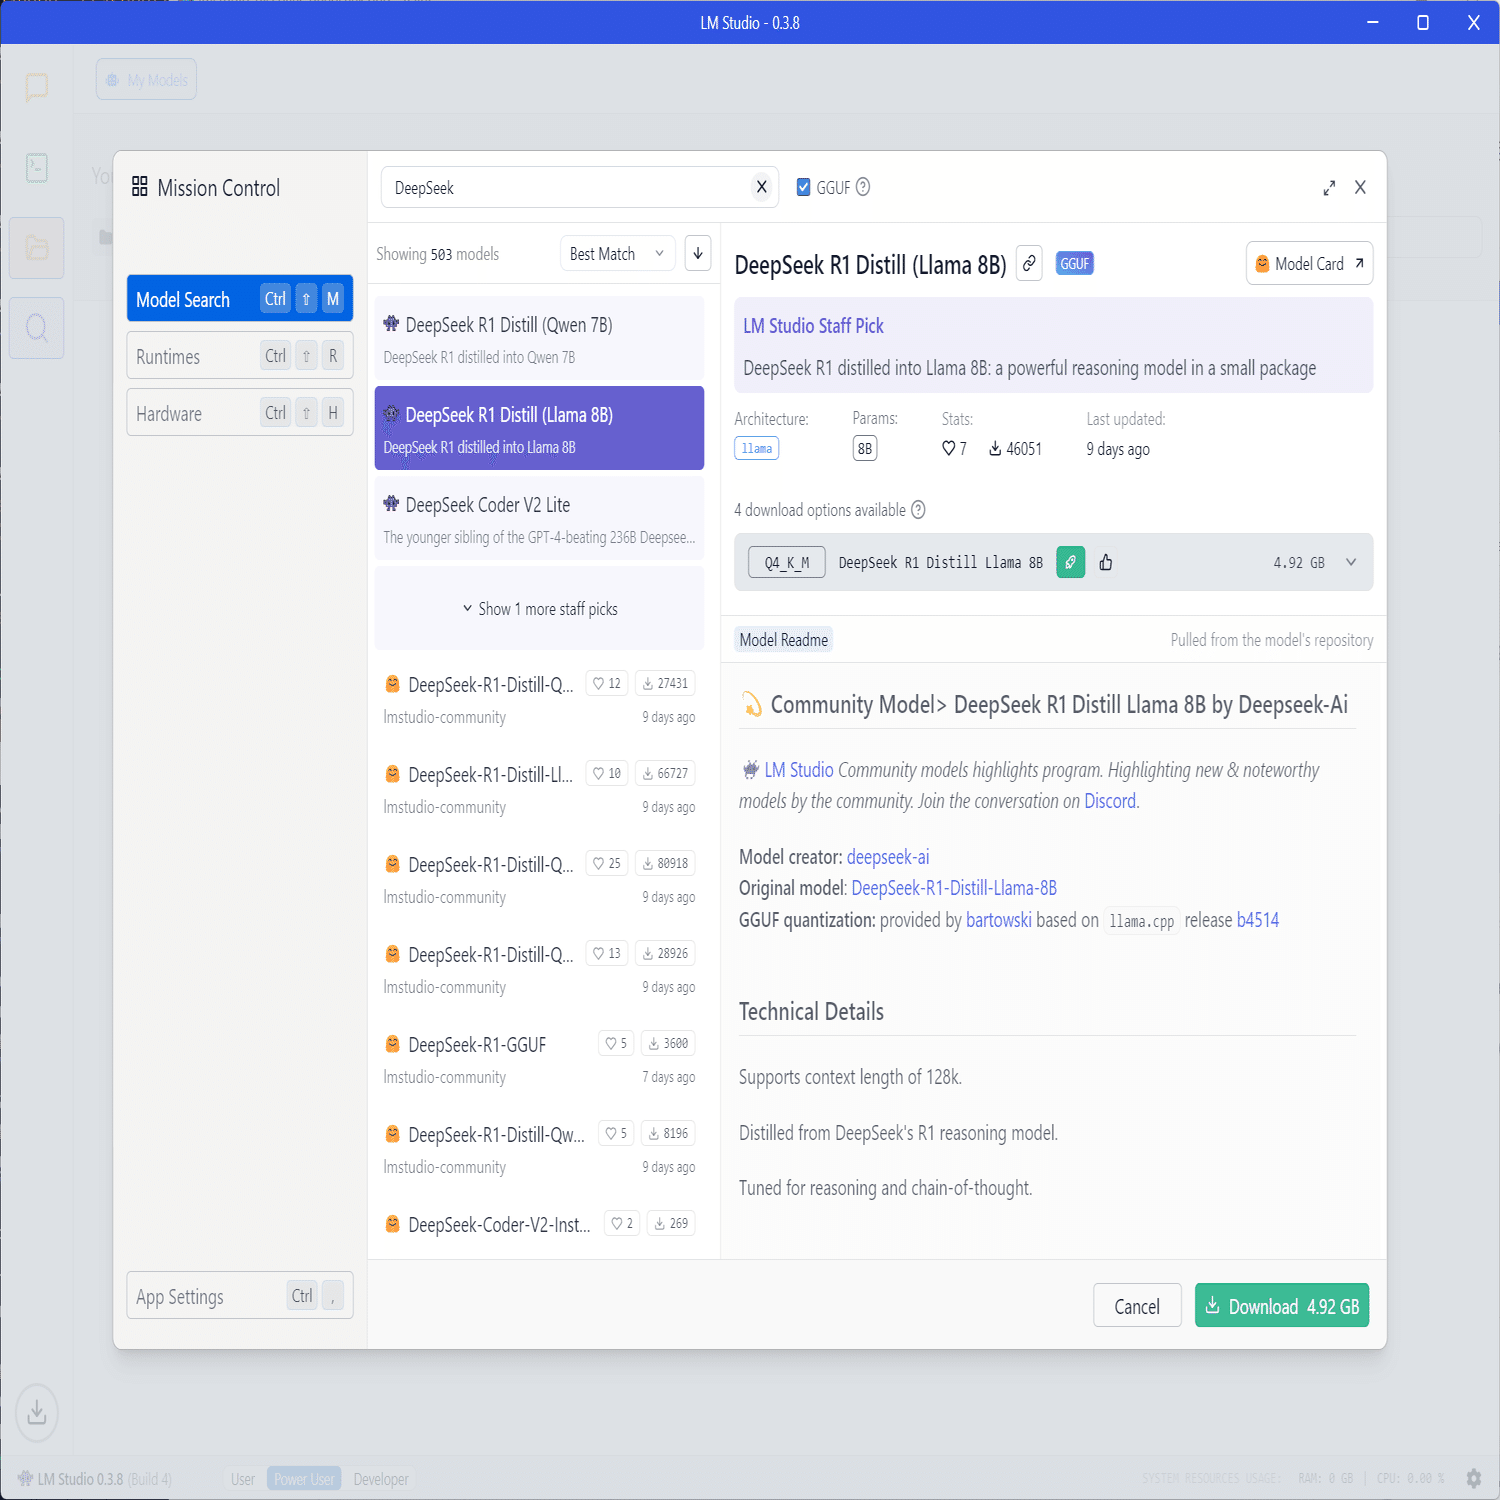Expand the Q4_K_M download options chevron
Viewport: 1500px width, 1500px height.
click(x=1351, y=562)
